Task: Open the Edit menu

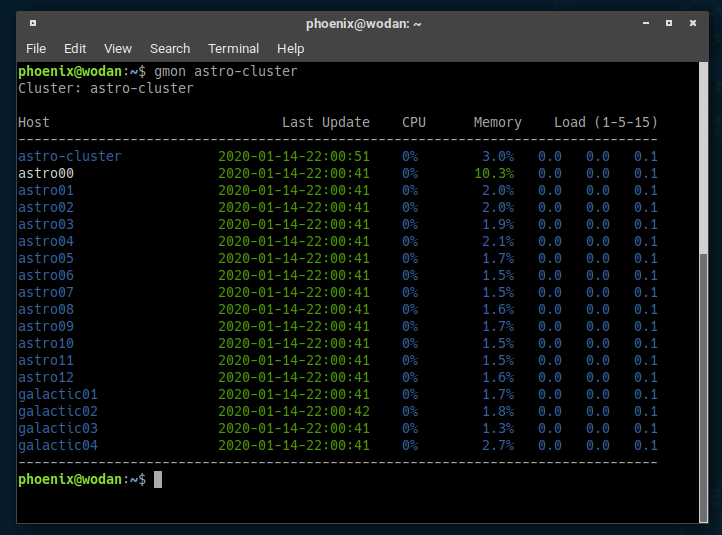Action: pyautogui.click(x=75, y=48)
